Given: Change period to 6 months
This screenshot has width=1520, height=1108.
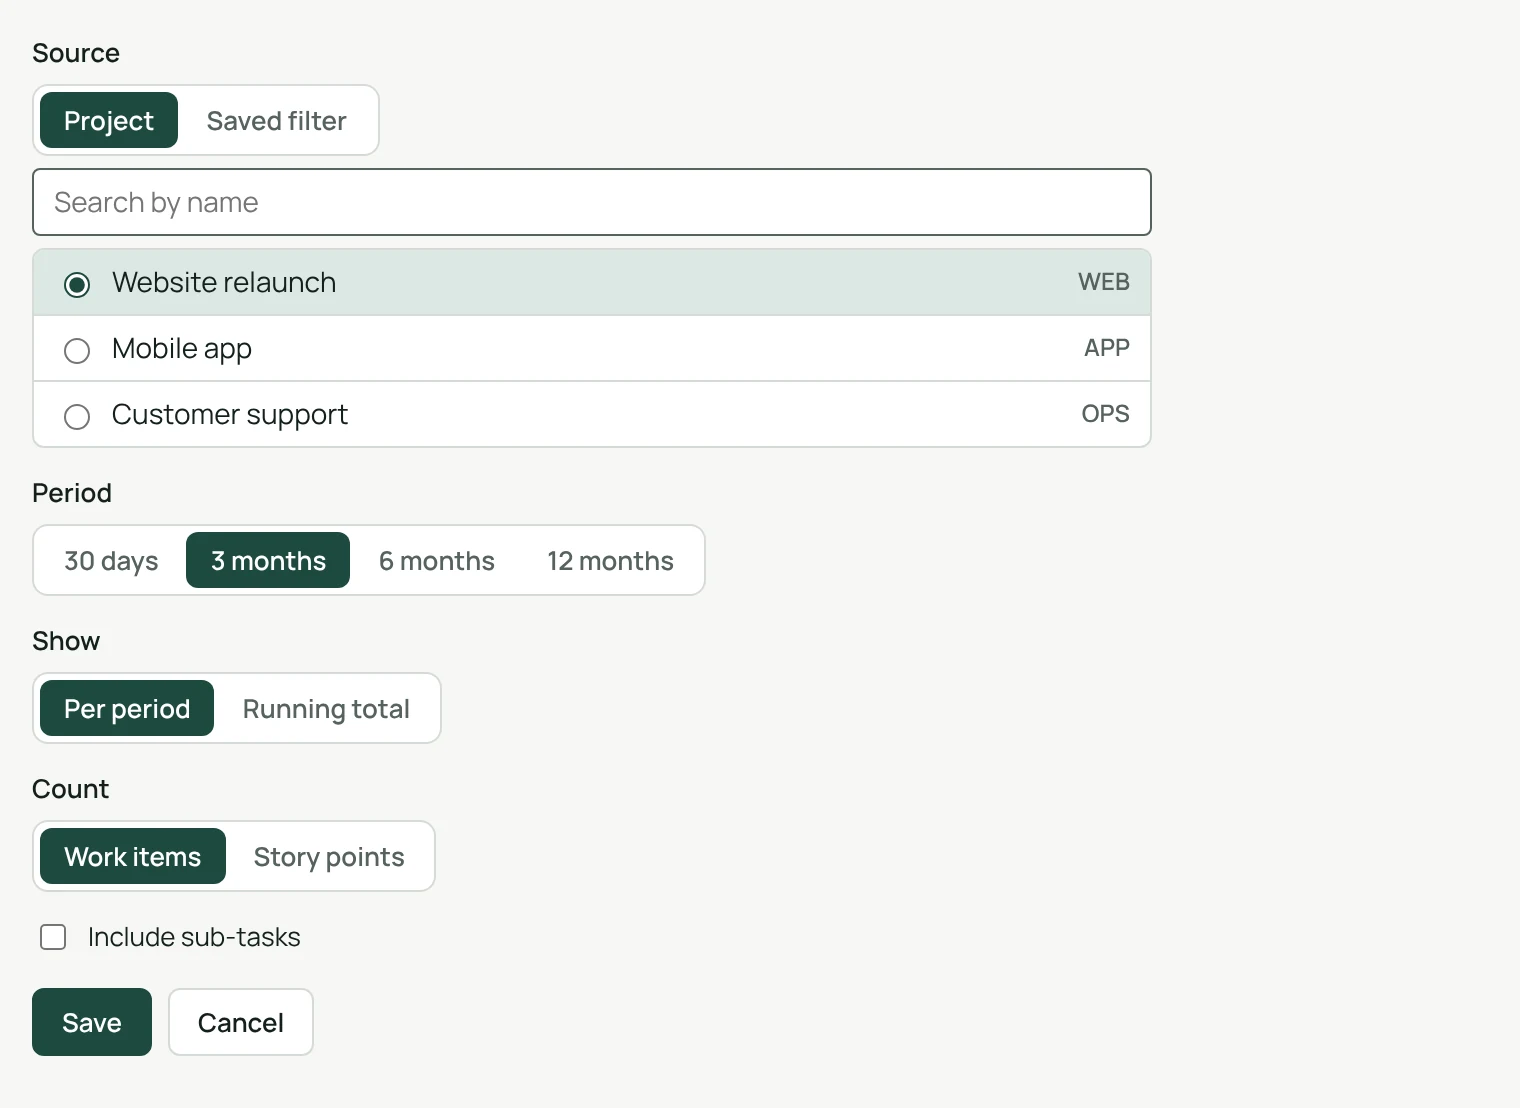Looking at the screenshot, I should [436, 560].
